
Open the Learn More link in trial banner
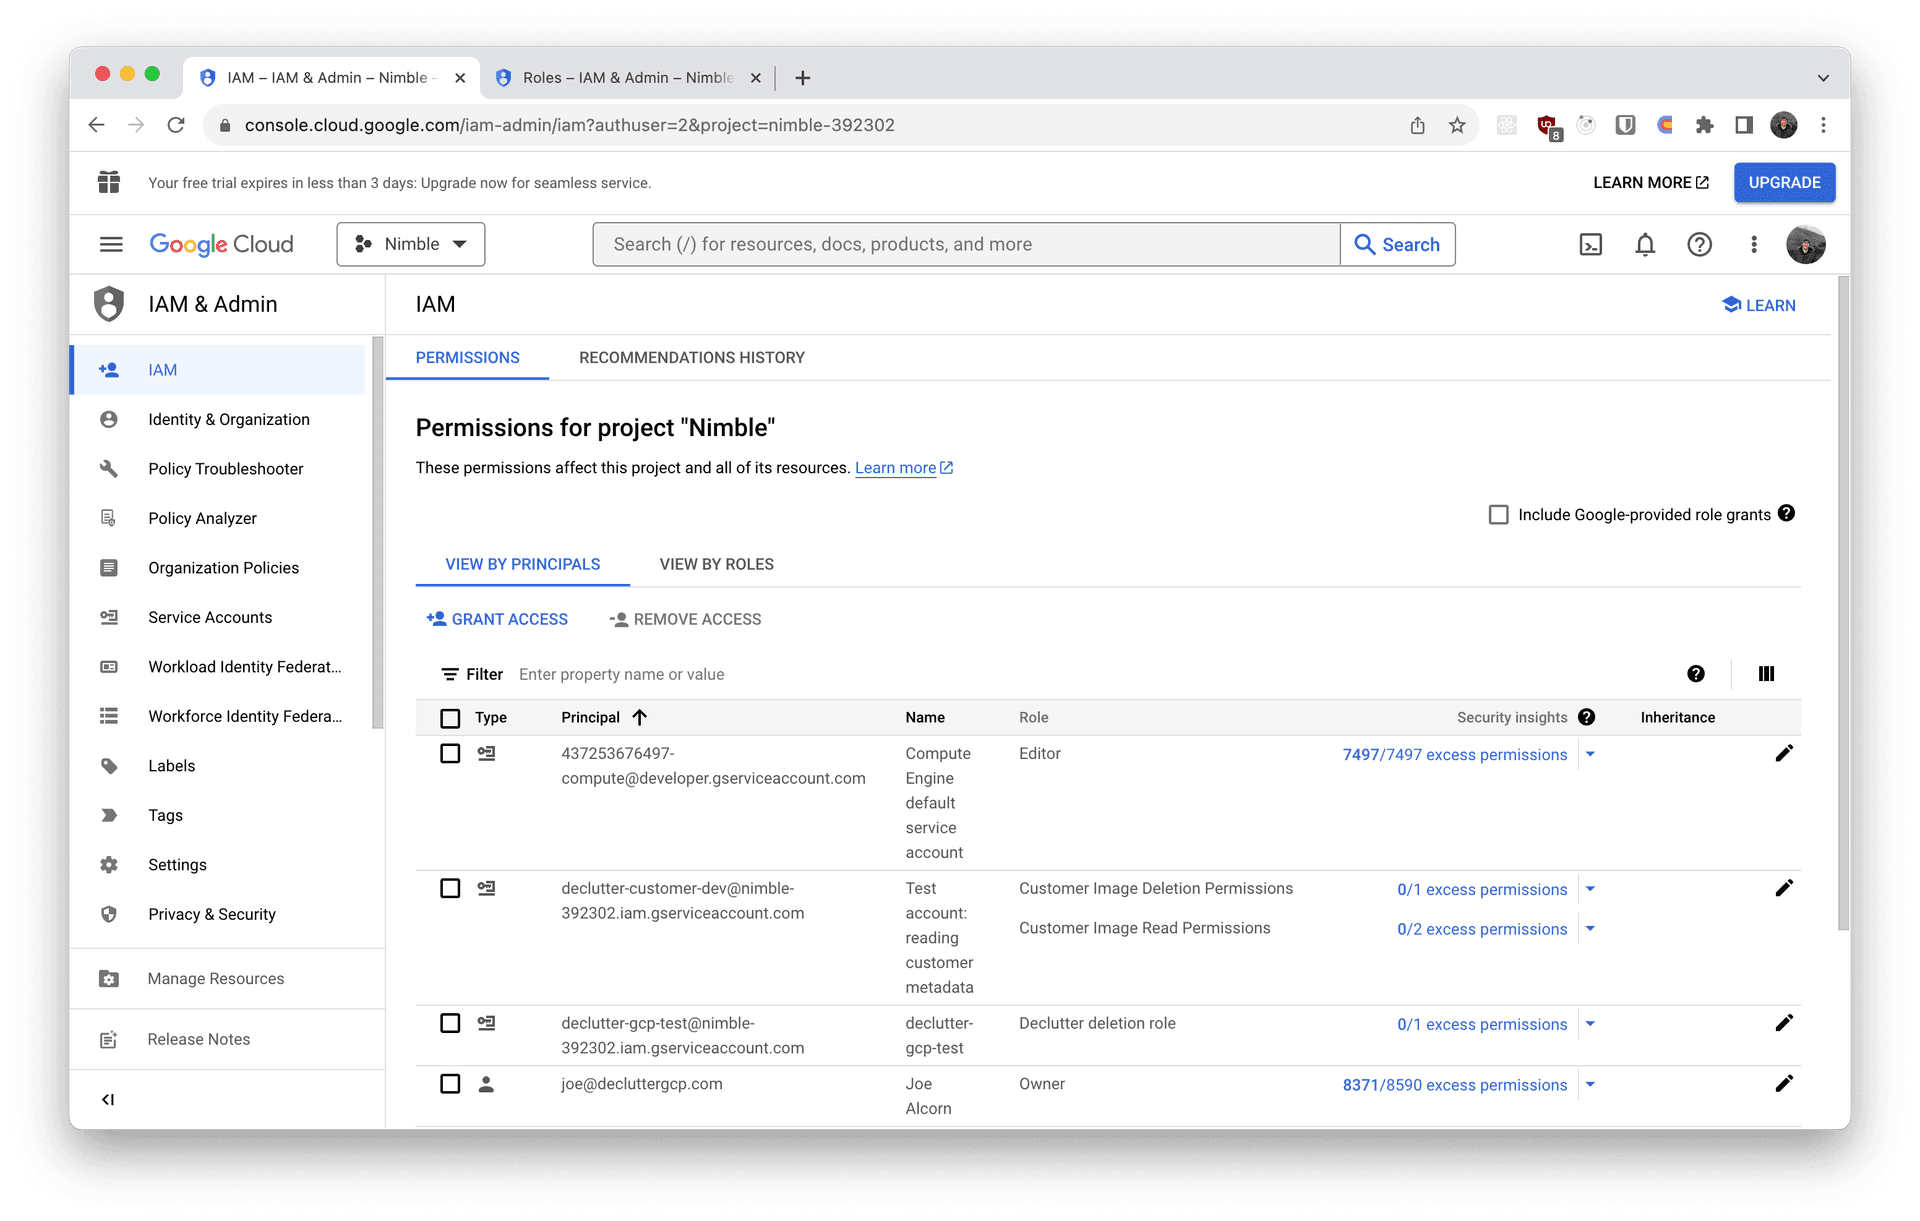pyautogui.click(x=1650, y=182)
